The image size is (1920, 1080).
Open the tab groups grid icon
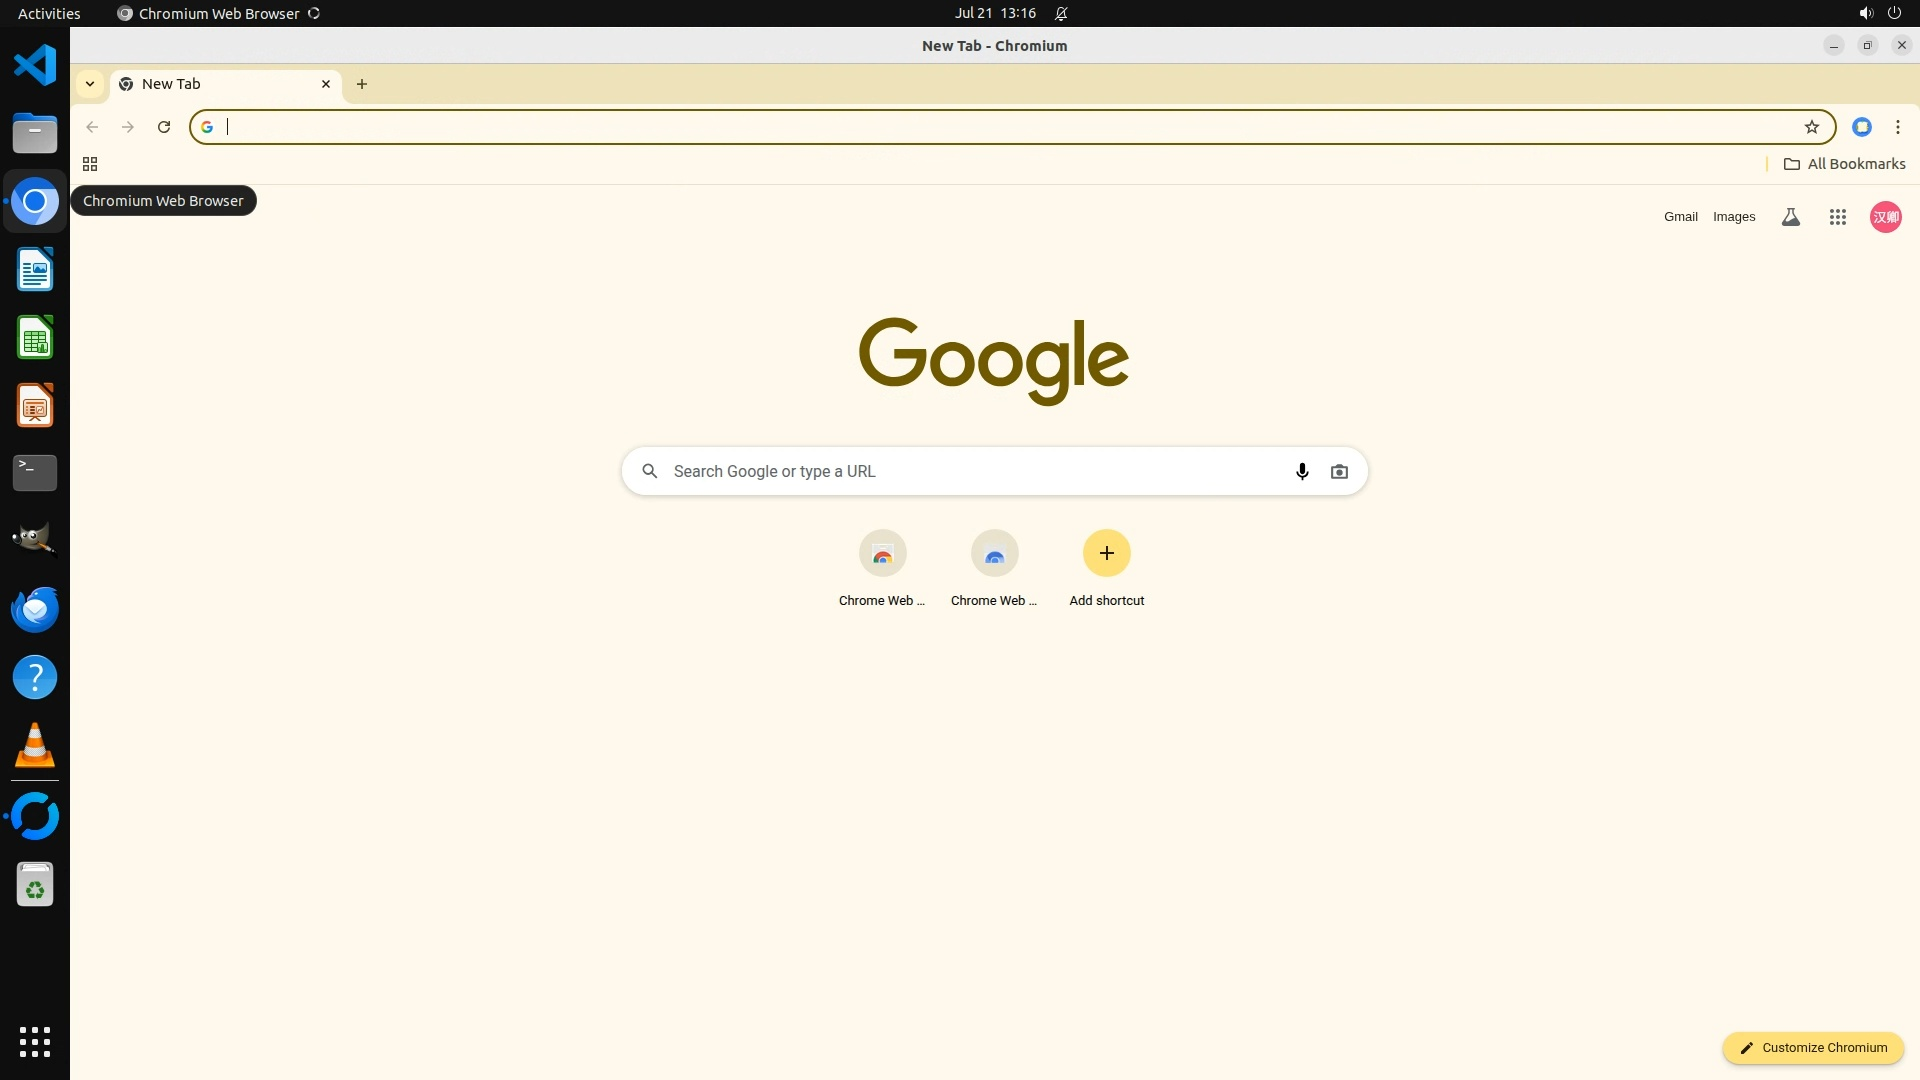click(x=90, y=164)
